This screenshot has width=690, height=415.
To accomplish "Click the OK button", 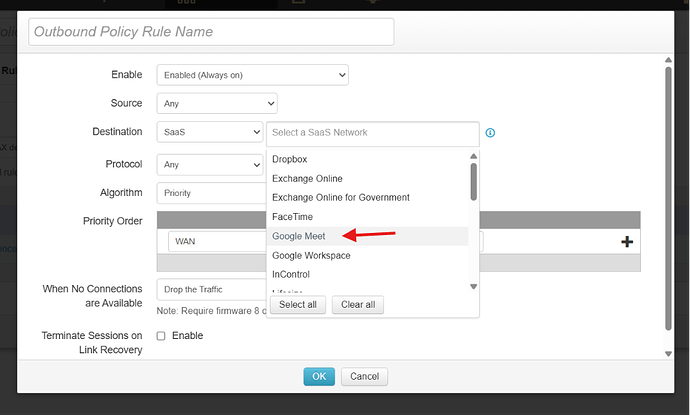I will (319, 377).
